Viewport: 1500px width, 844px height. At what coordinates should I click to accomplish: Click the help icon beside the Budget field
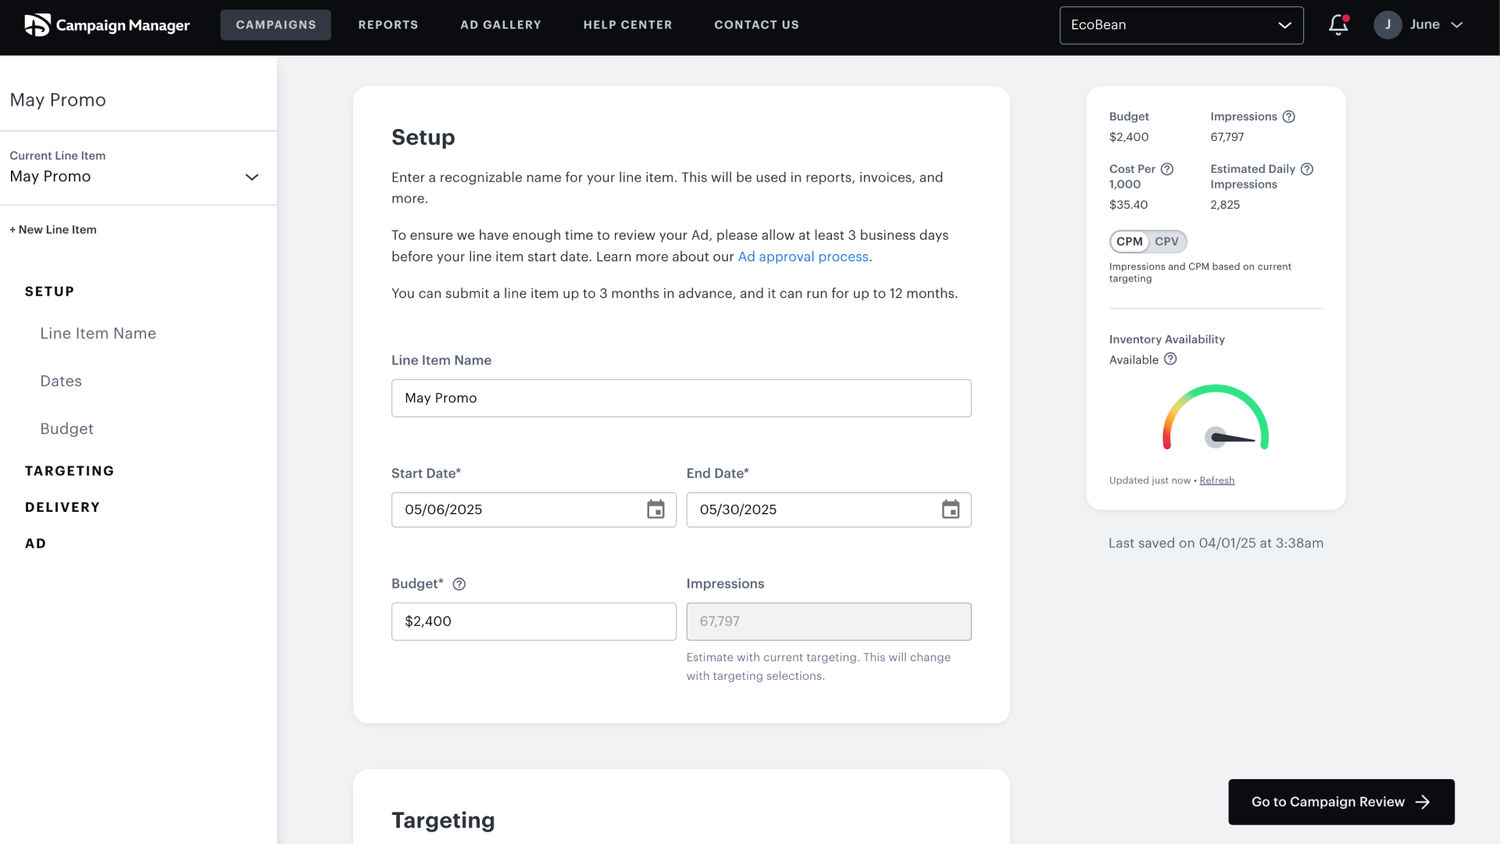point(459,583)
